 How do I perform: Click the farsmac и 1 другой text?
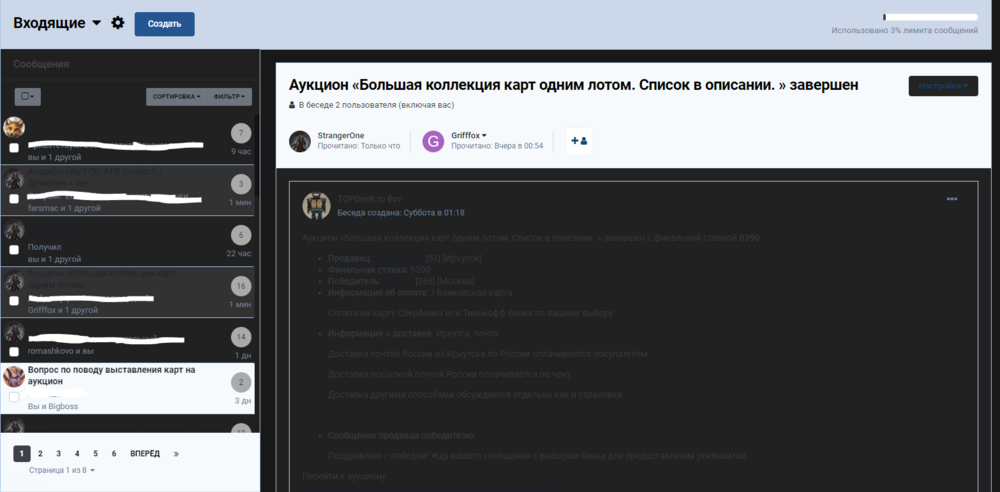click(64, 208)
